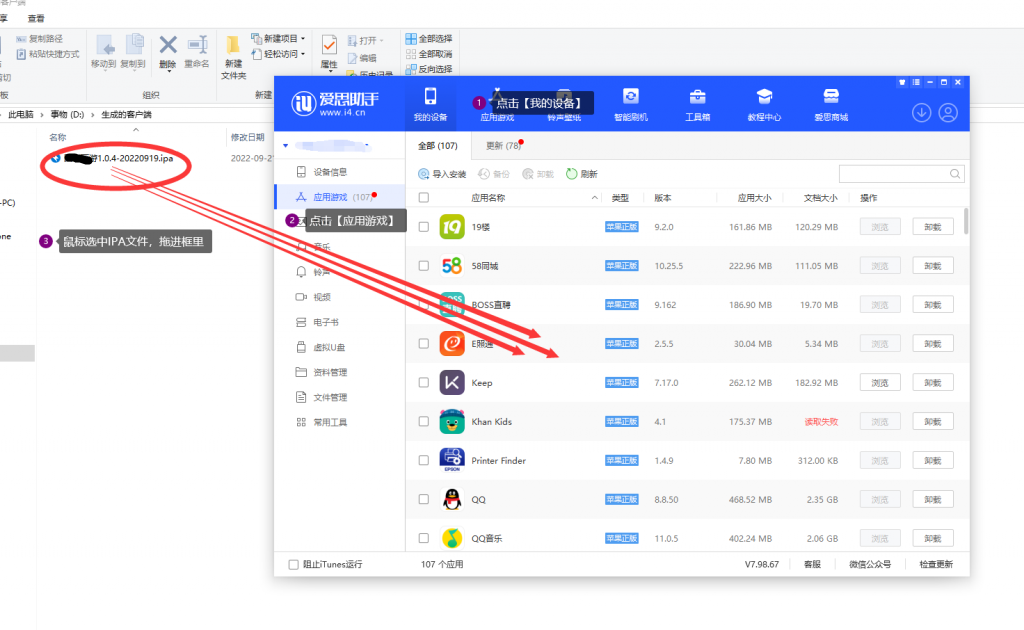The width and height of the screenshot is (1024, 630).
Task: Enable the 阻止iTunes运行 checkbox
Action: [294, 564]
